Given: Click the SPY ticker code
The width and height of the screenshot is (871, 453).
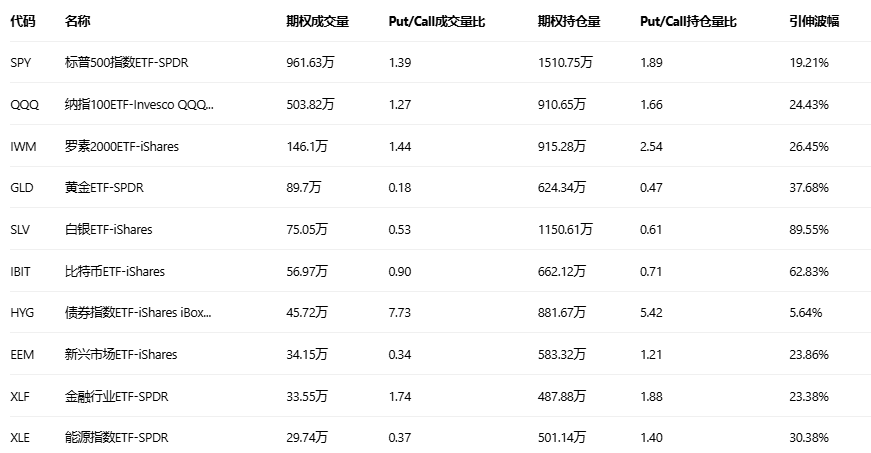Looking at the screenshot, I should (x=21, y=63).
